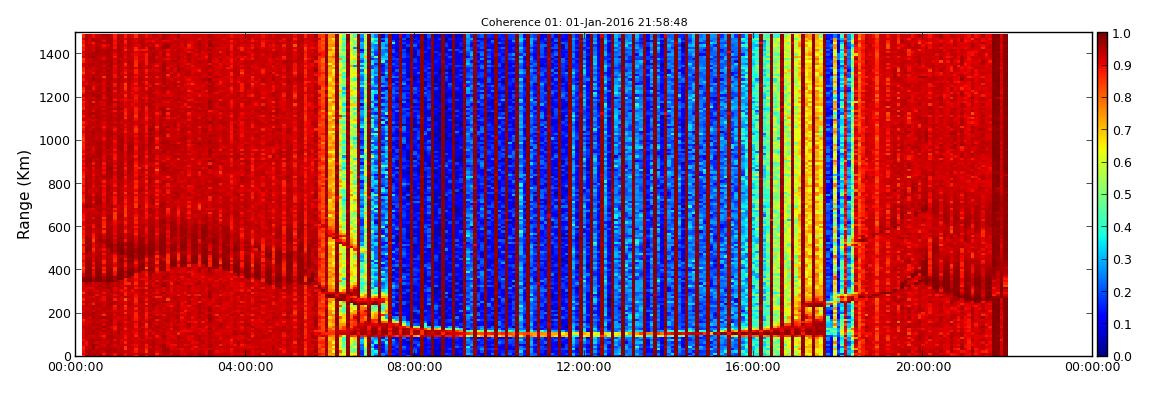
Task: Click the colorbar 0.0 label
Action: (x=1122, y=356)
